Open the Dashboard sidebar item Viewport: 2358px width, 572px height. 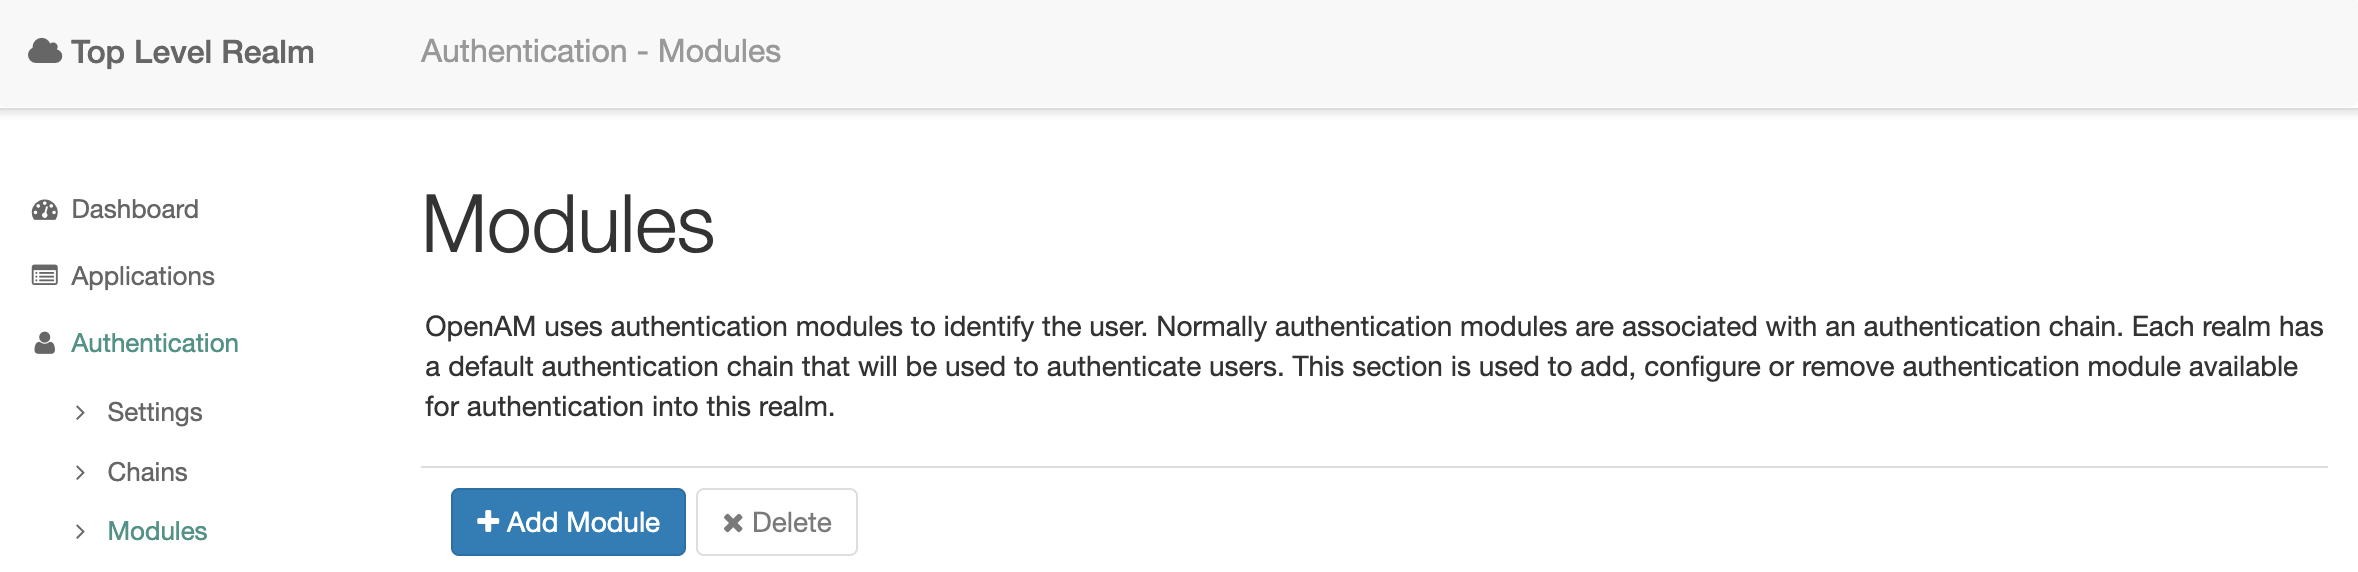pyautogui.click(x=135, y=209)
